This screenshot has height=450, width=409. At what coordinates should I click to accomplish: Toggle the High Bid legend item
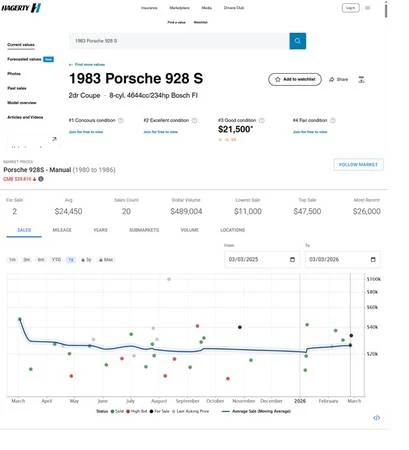[x=137, y=411]
